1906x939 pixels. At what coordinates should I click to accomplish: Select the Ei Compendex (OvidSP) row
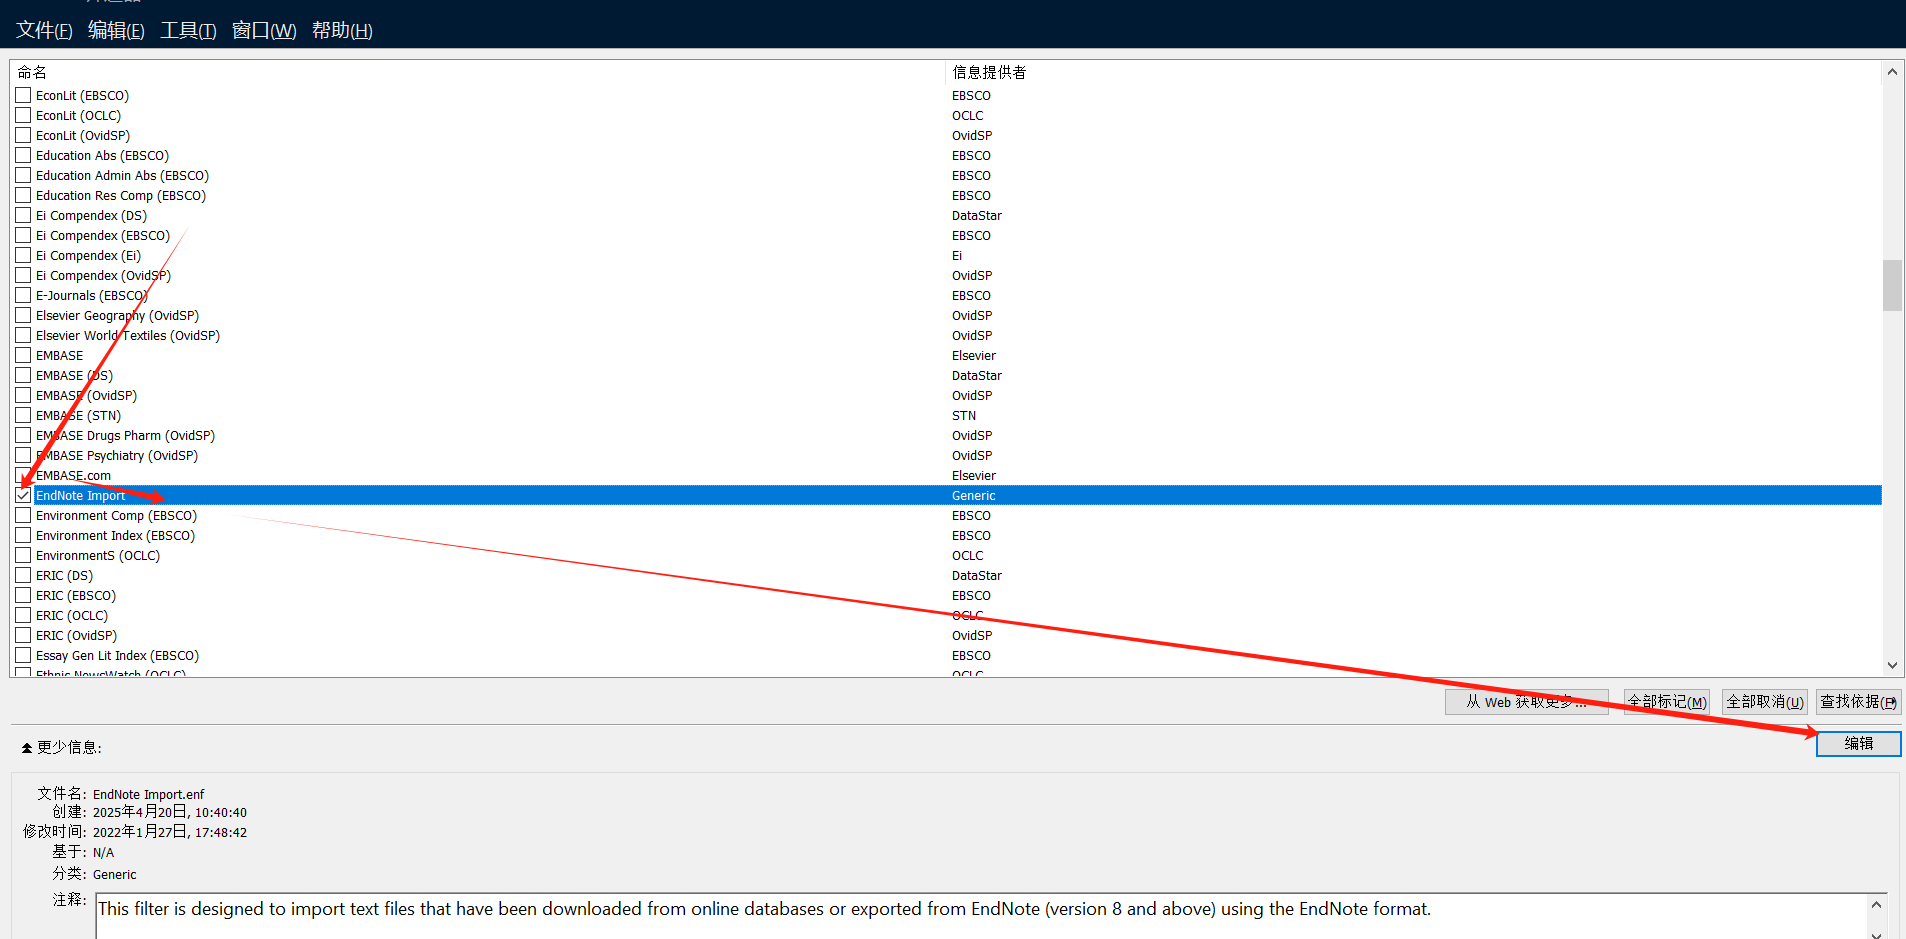click(x=947, y=275)
